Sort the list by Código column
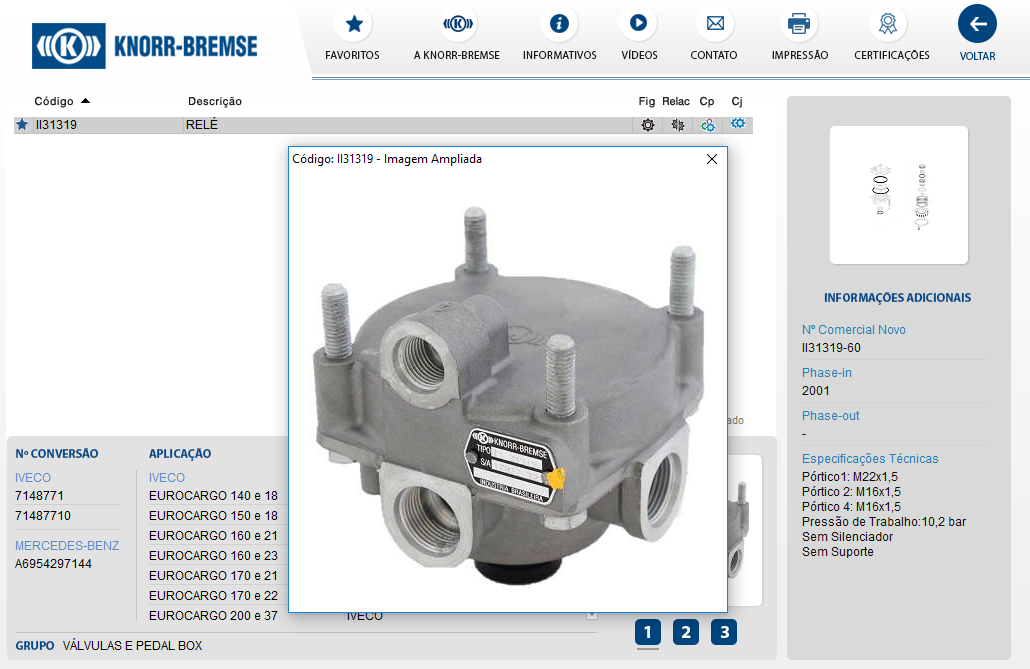This screenshot has width=1030, height=669. [54, 101]
